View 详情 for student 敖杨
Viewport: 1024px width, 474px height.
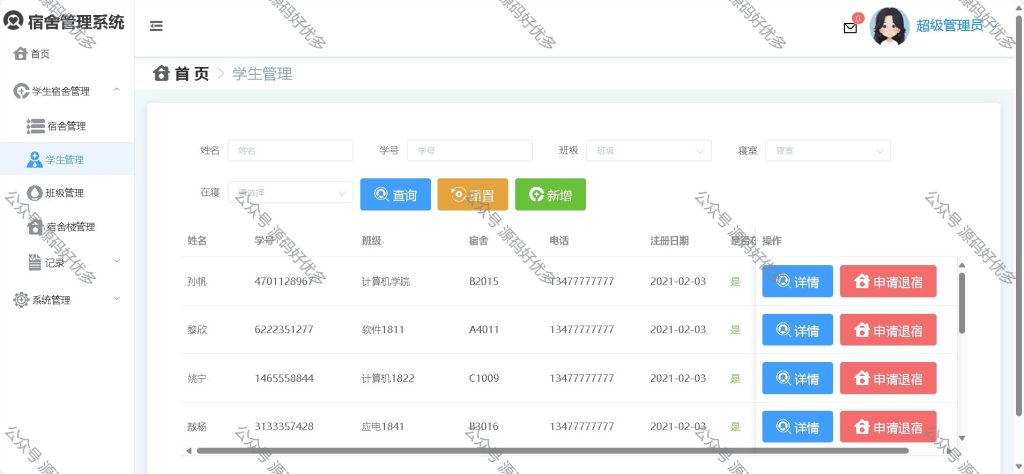(797, 427)
